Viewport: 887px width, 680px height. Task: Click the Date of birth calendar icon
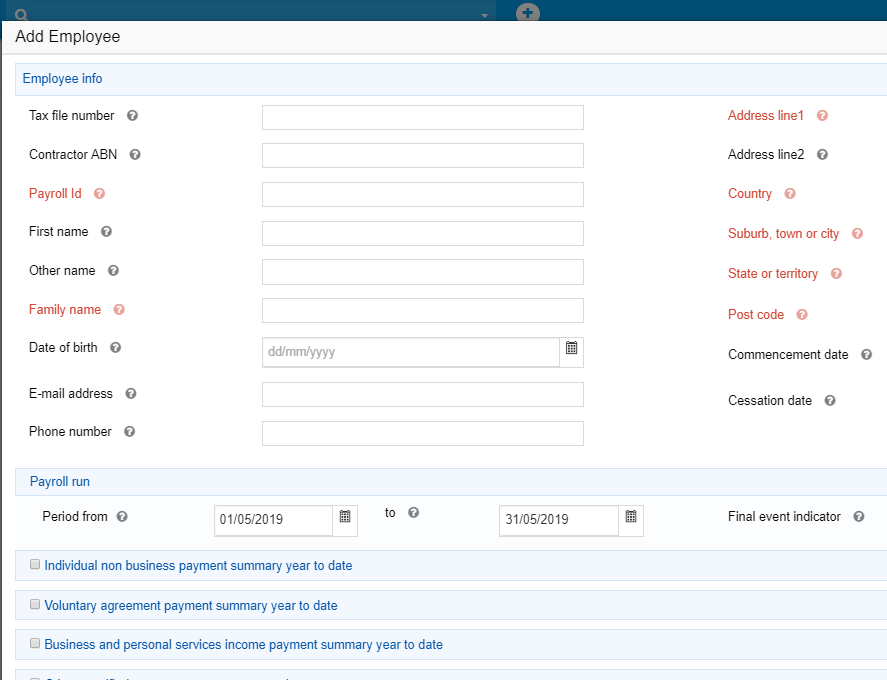[572, 349]
